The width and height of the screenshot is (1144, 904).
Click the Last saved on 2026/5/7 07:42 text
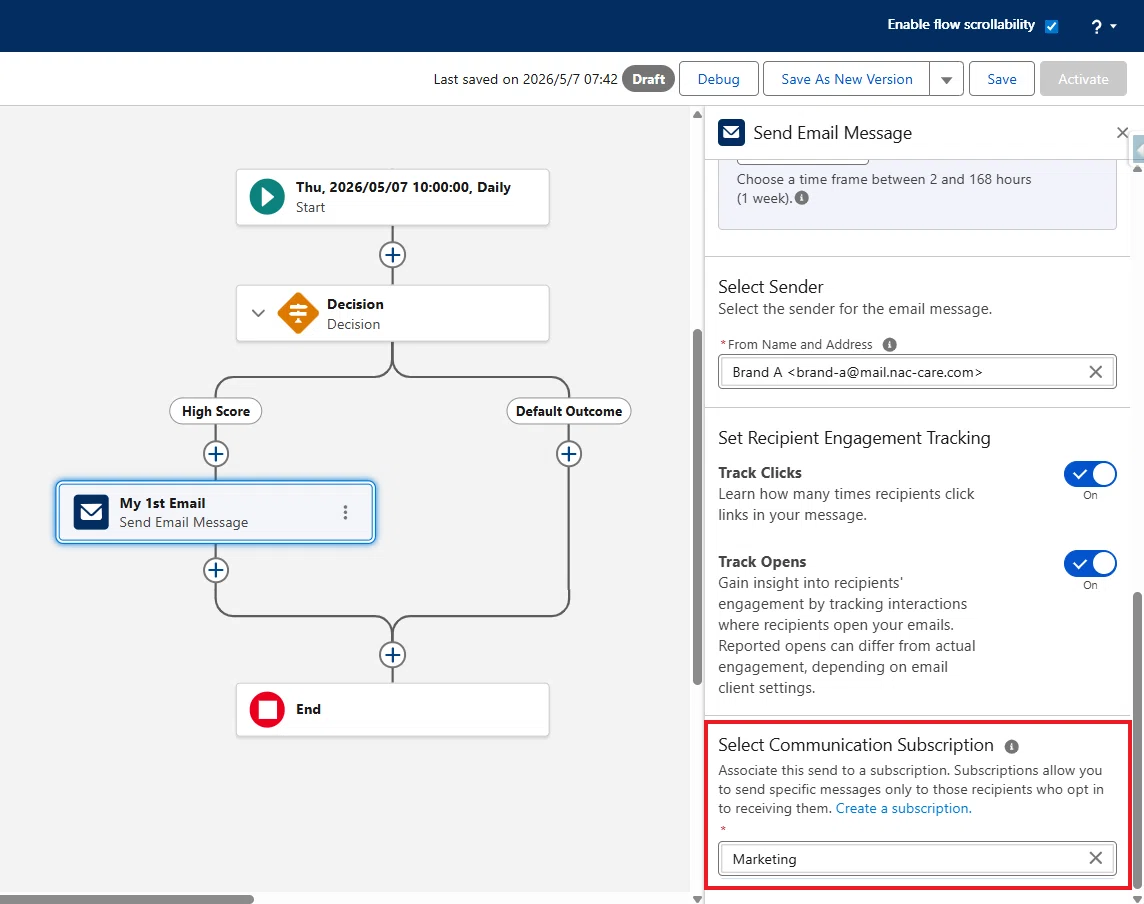pyautogui.click(x=525, y=79)
